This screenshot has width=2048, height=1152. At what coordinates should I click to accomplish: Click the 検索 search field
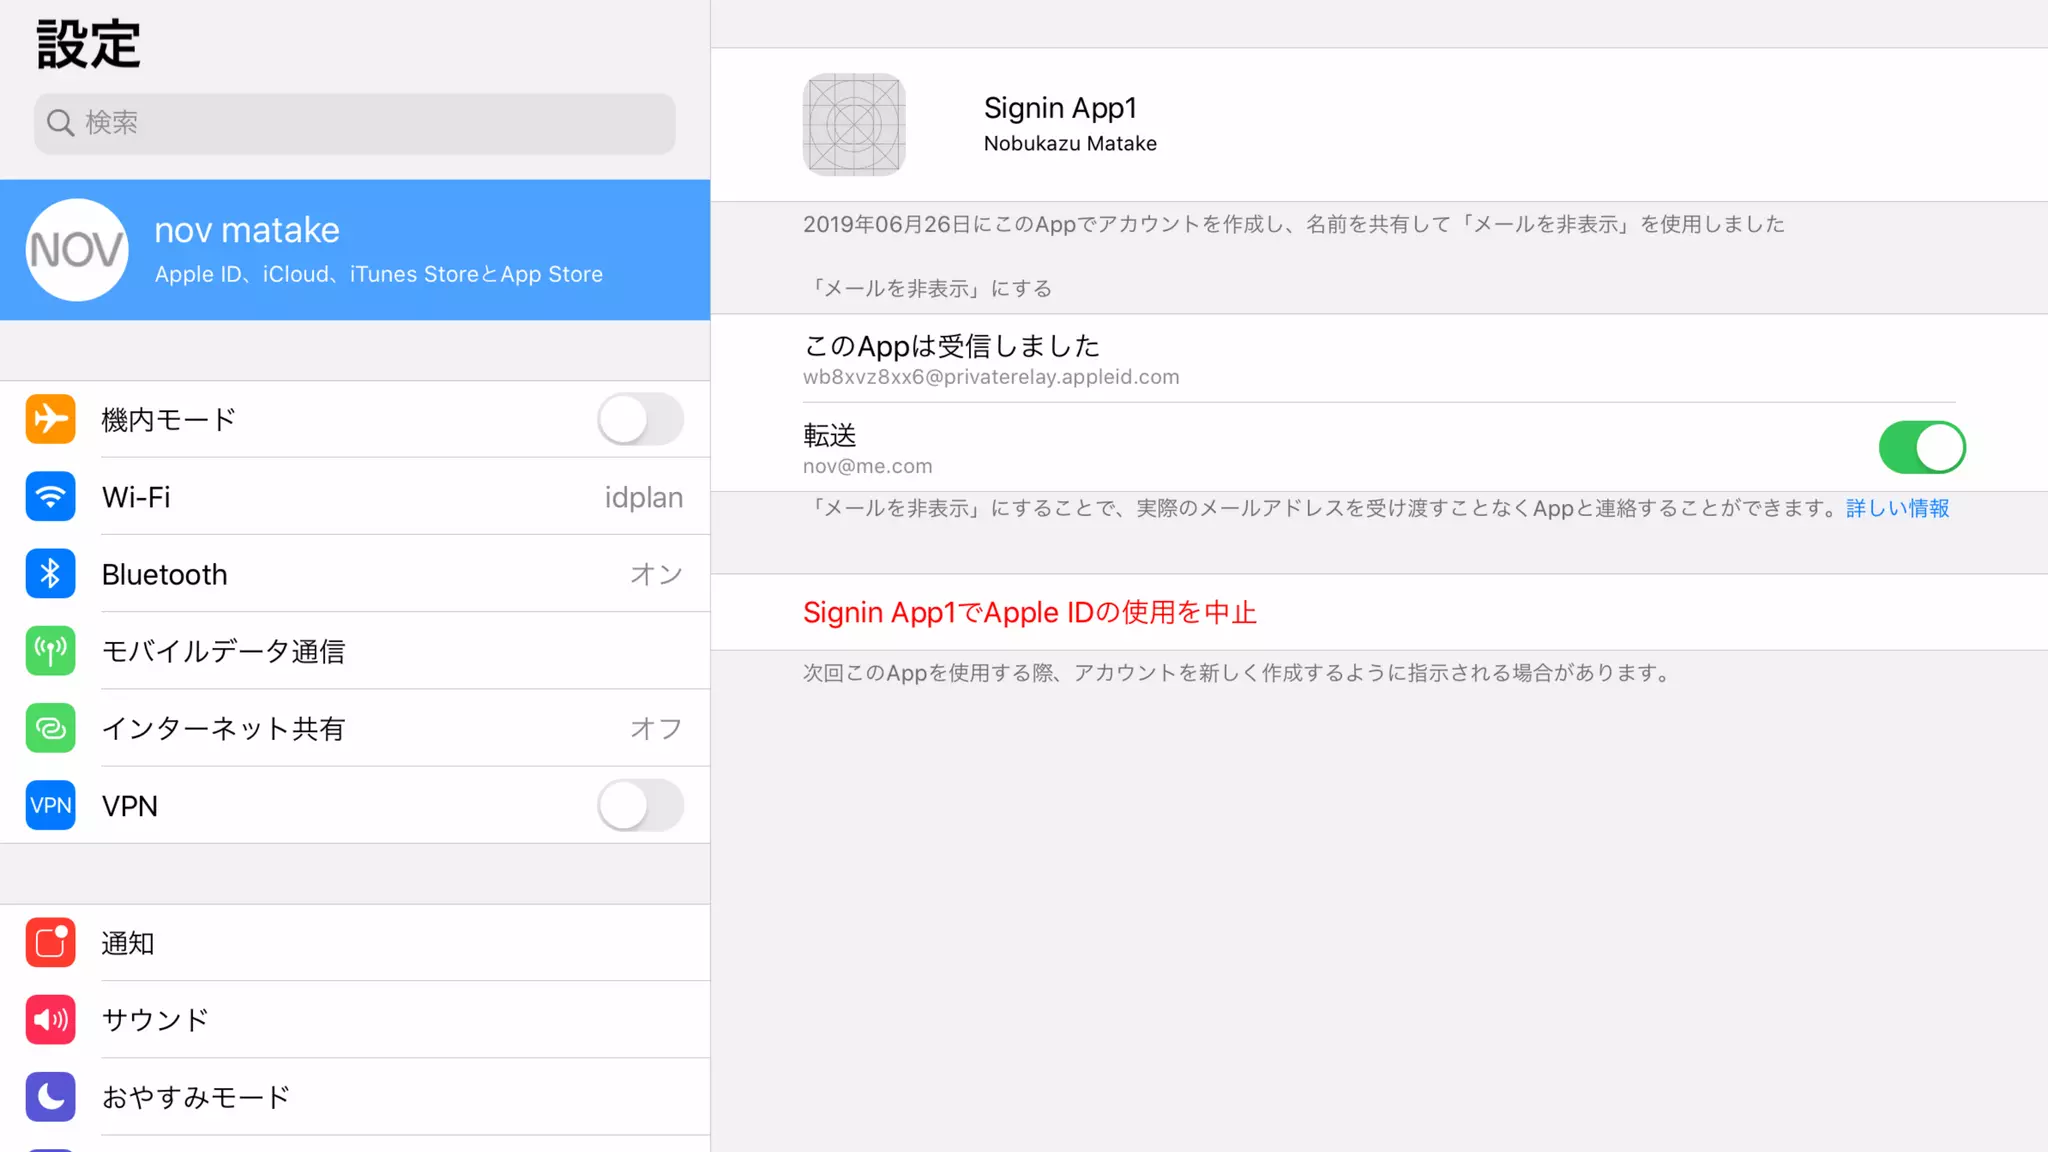click(x=355, y=123)
